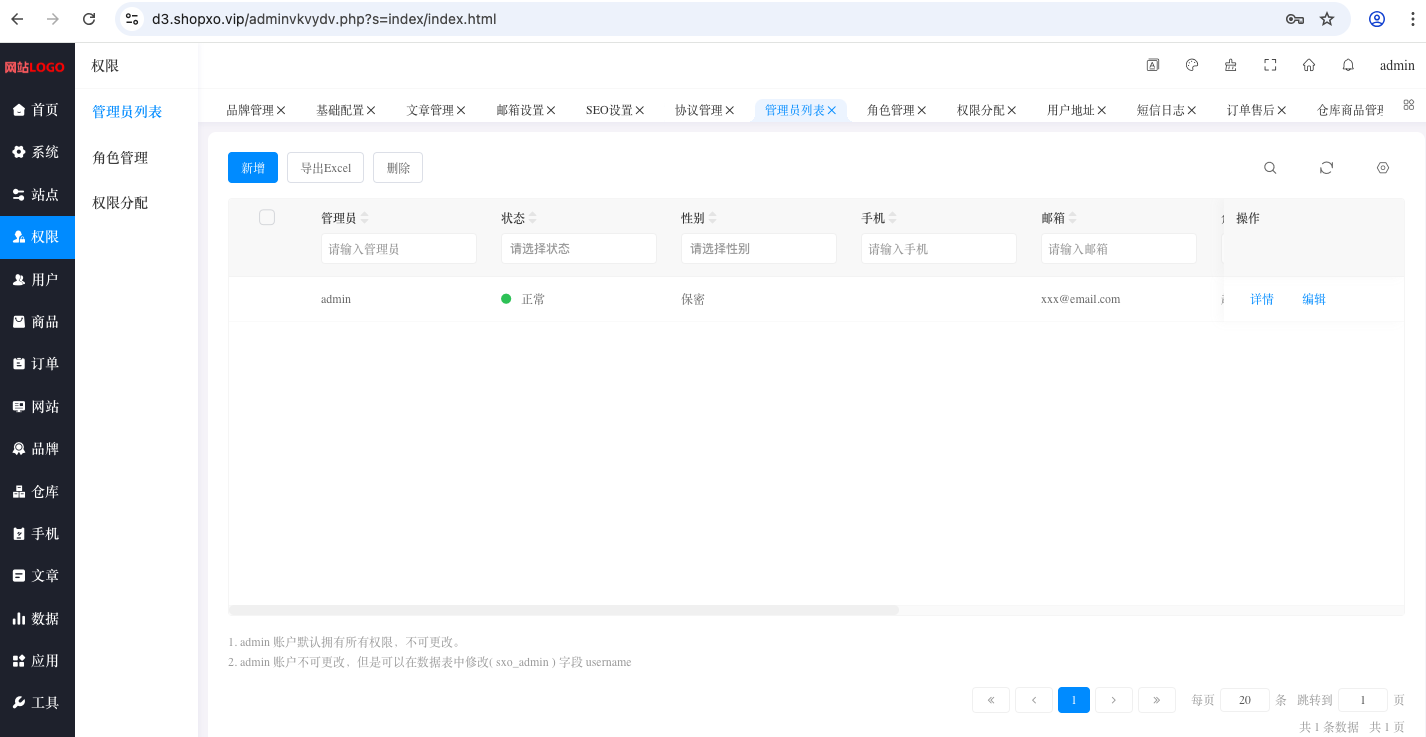Select 角色管理 in submenu
Screen dimensions: 1426x737
pyautogui.click(x=120, y=158)
